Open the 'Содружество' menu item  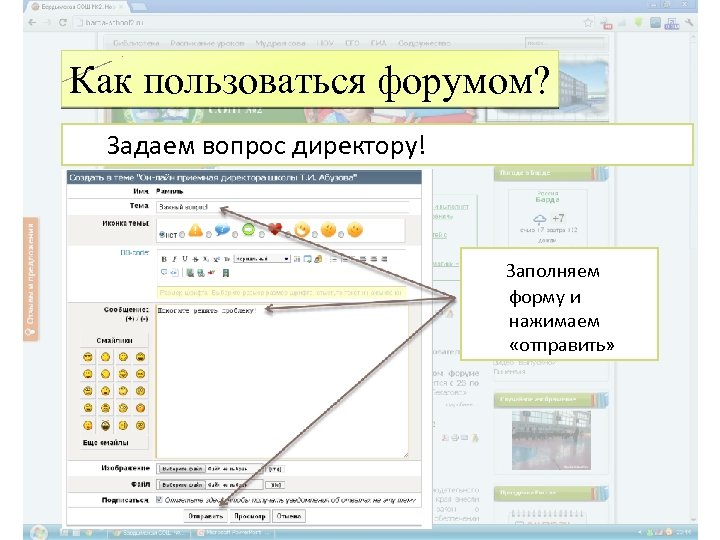coord(424,43)
